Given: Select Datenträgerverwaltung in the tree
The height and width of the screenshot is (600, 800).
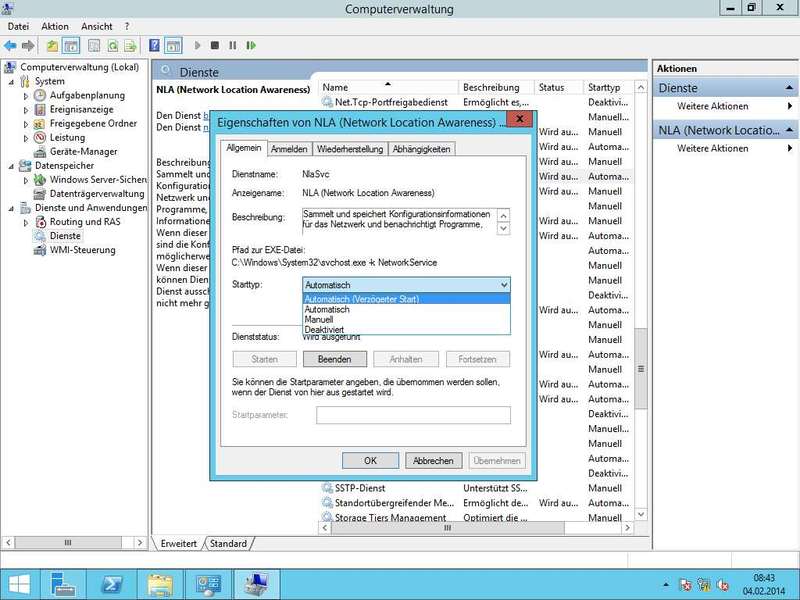Looking at the screenshot, I should tap(96, 194).
